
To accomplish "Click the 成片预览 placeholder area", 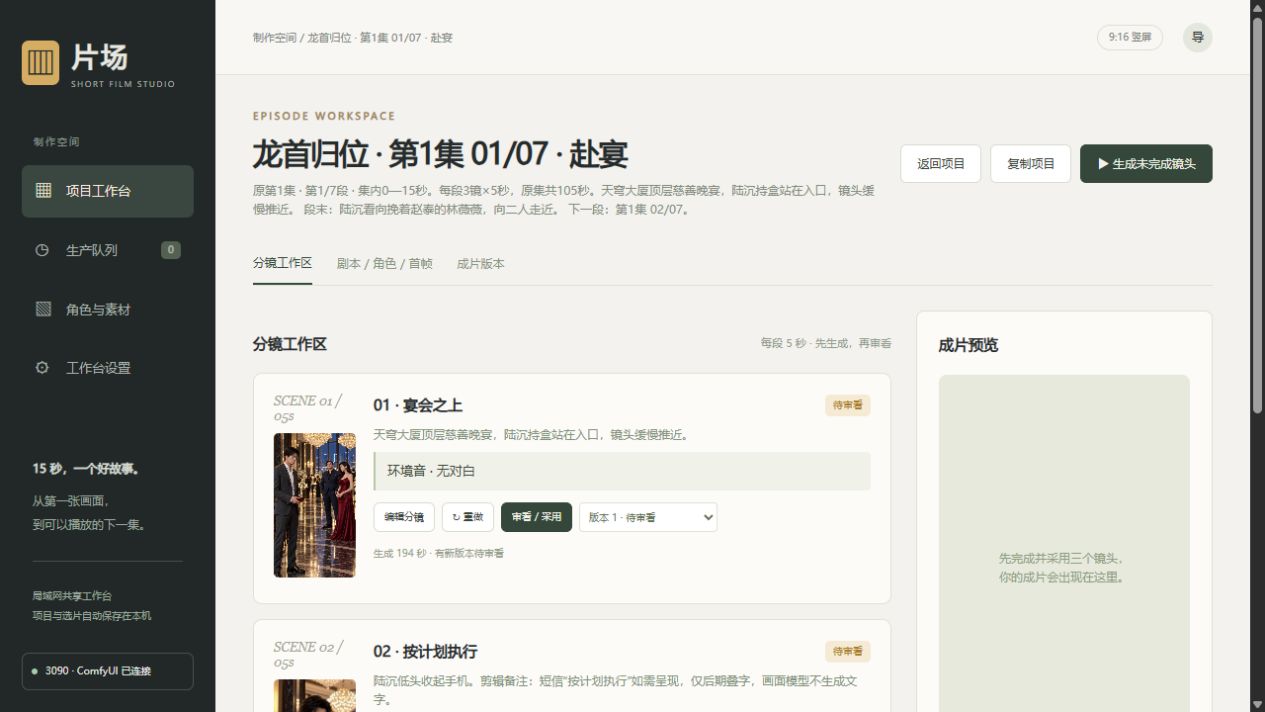I will pyautogui.click(x=1064, y=543).
